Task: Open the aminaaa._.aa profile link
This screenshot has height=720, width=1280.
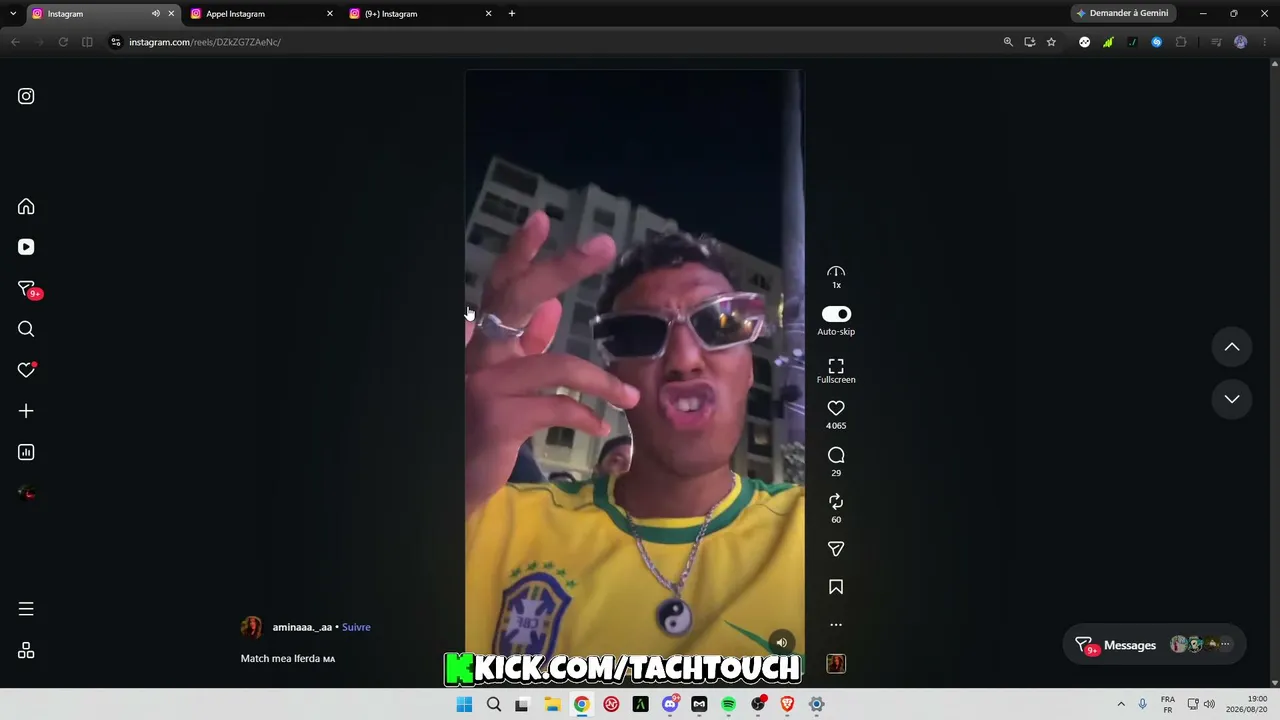Action: (x=302, y=627)
